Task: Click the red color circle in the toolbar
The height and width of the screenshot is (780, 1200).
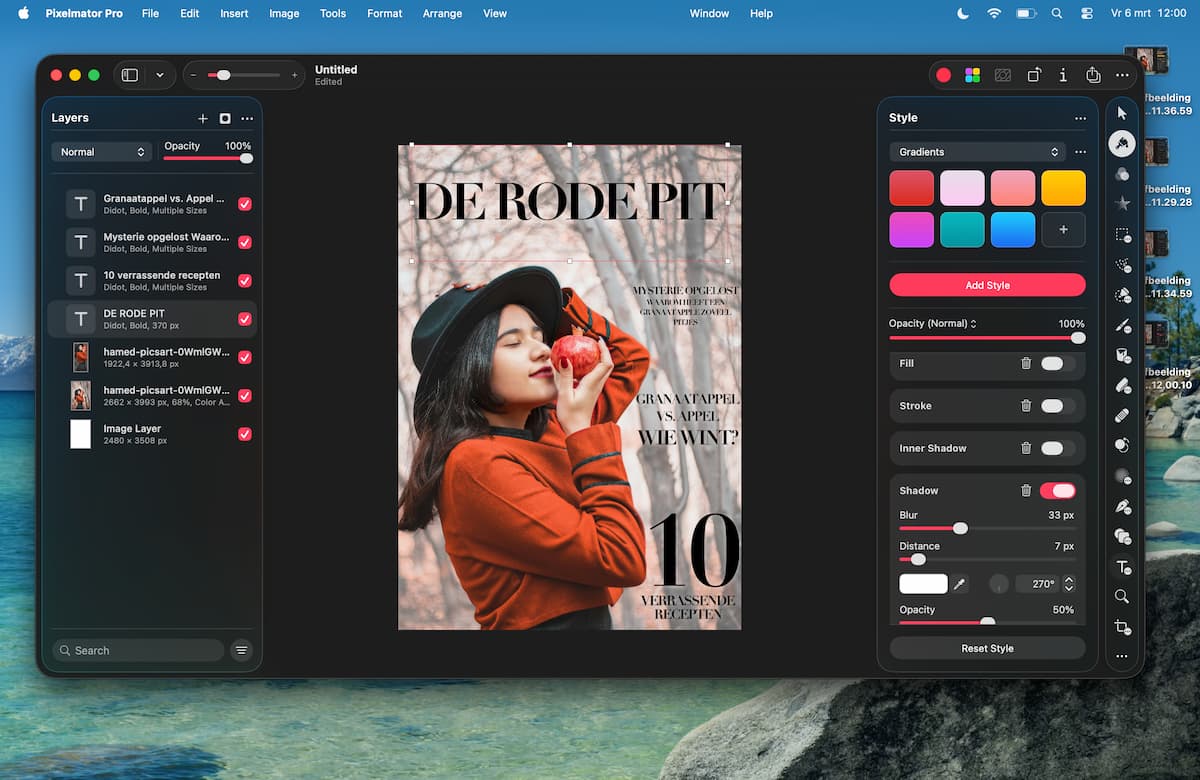Action: (x=943, y=75)
